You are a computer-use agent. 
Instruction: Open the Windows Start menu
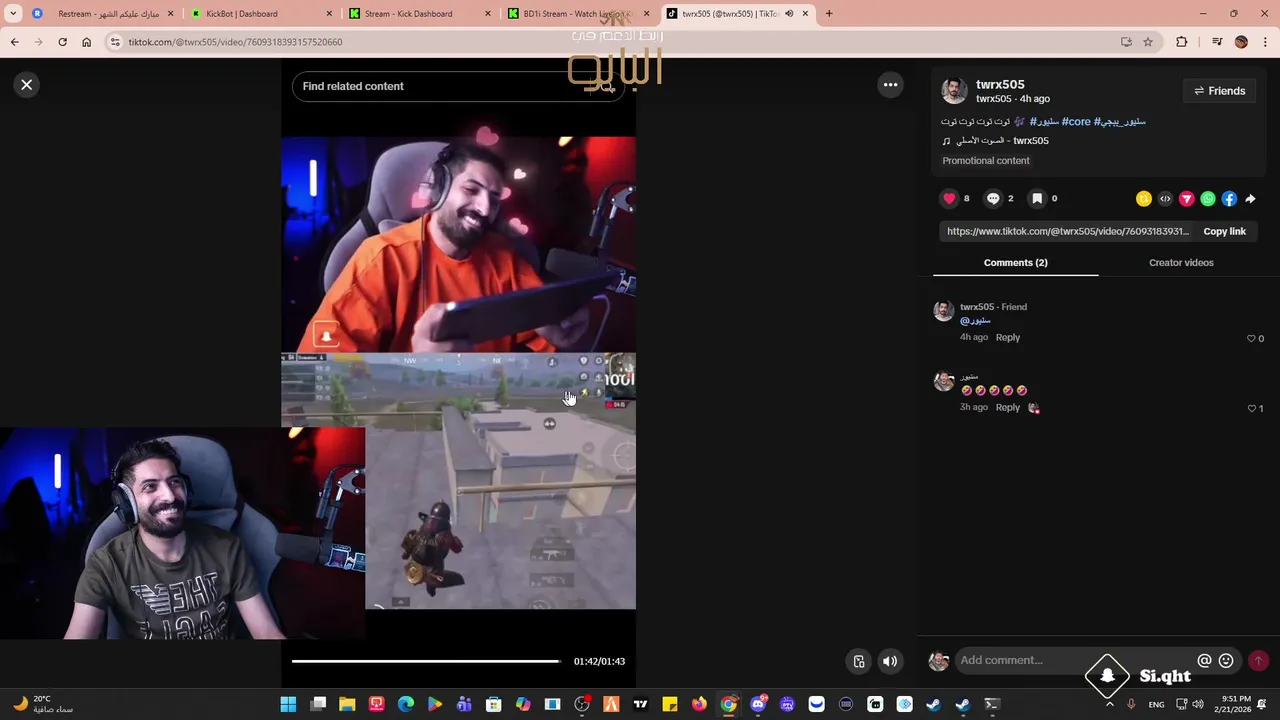point(288,705)
